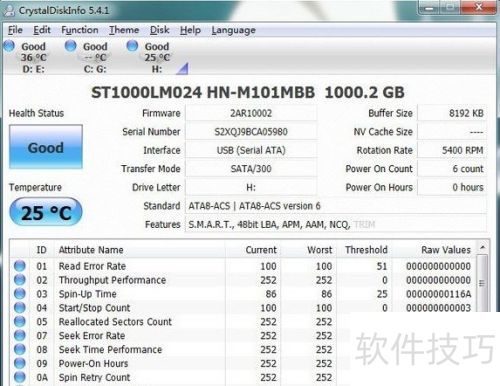
Task: Click the Firmware value 2AR10002
Action: point(251,113)
